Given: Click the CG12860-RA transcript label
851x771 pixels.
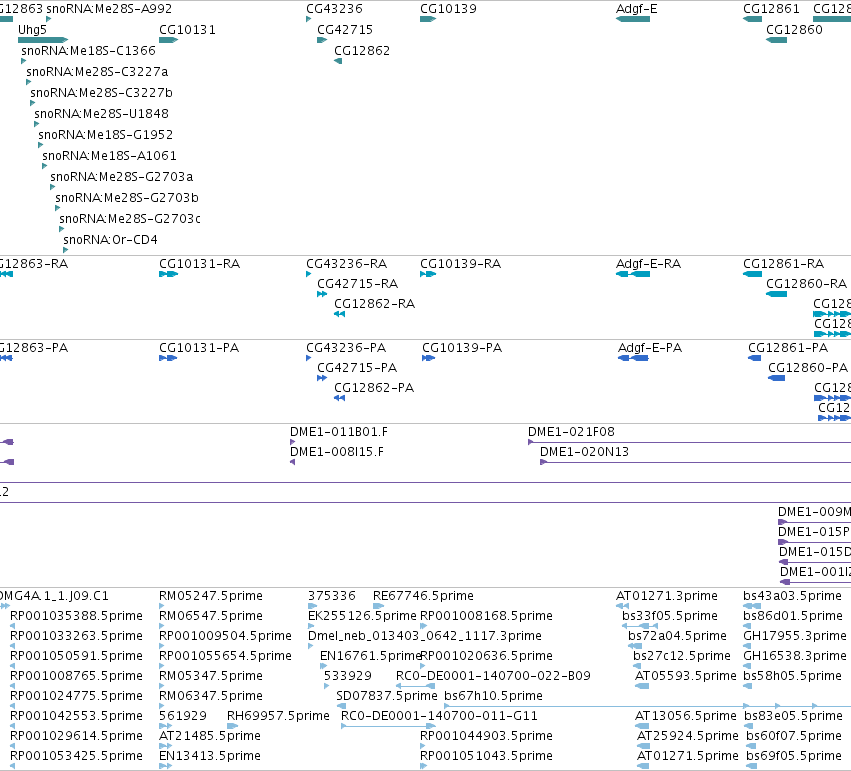Looking at the screenshot, I should 806,284.
